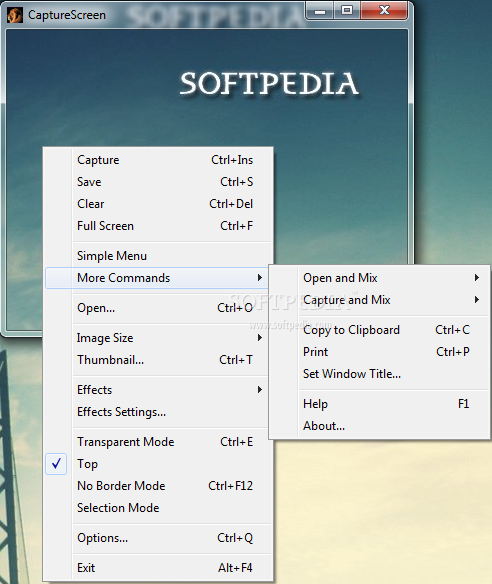Choose Print in the submenu
The height and width of the screenshot is (584, 492).
tap(380, 352)
